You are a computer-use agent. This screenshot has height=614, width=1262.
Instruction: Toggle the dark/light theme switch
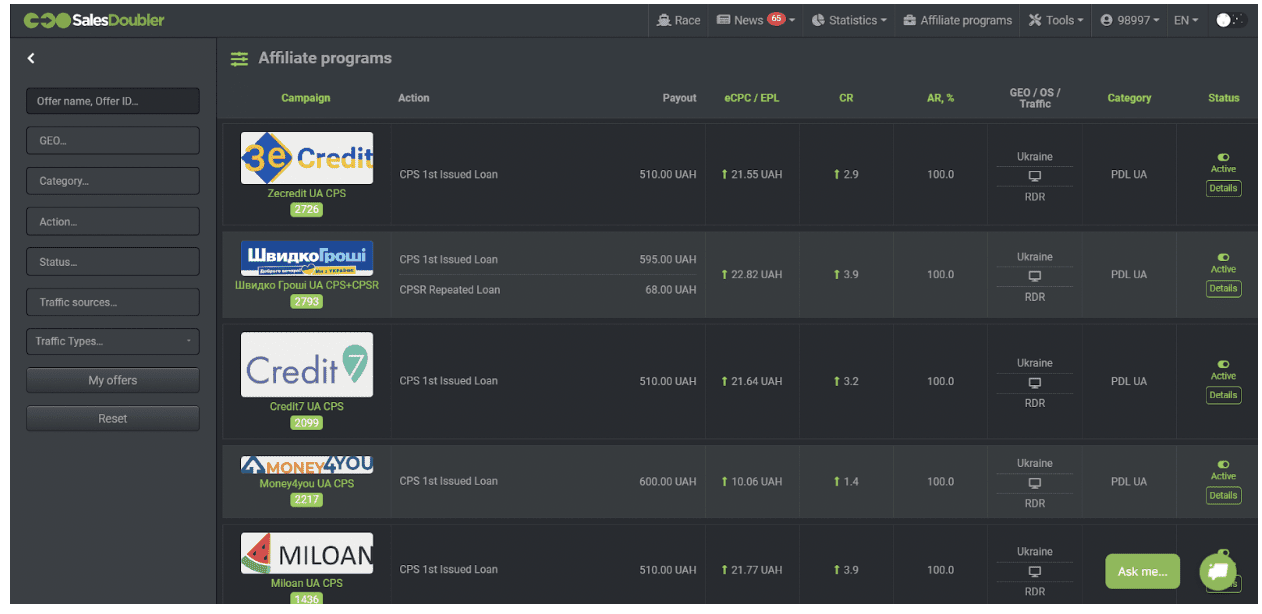click(1231, 20)
